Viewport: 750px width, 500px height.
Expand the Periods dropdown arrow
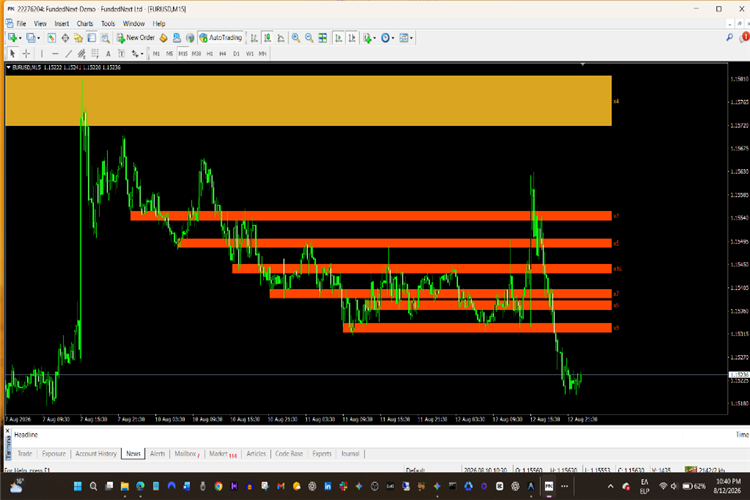pyautogui.click(x=393, y=38)
